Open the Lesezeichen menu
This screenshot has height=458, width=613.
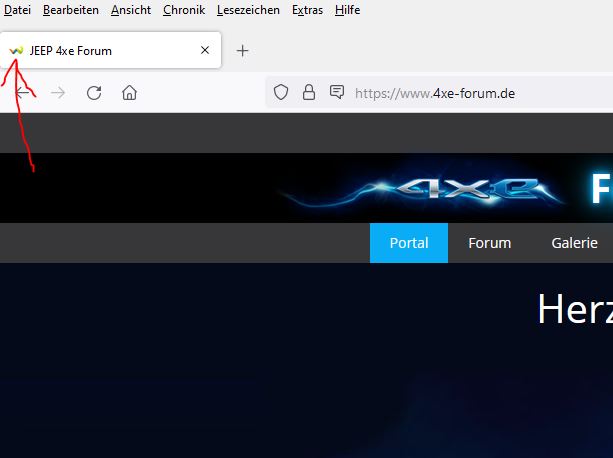click(x=248, y=10)
